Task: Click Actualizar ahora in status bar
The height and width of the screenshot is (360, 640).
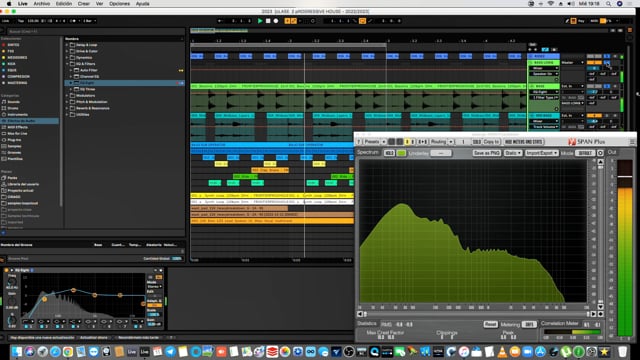Action: click(x=93, y=338)
